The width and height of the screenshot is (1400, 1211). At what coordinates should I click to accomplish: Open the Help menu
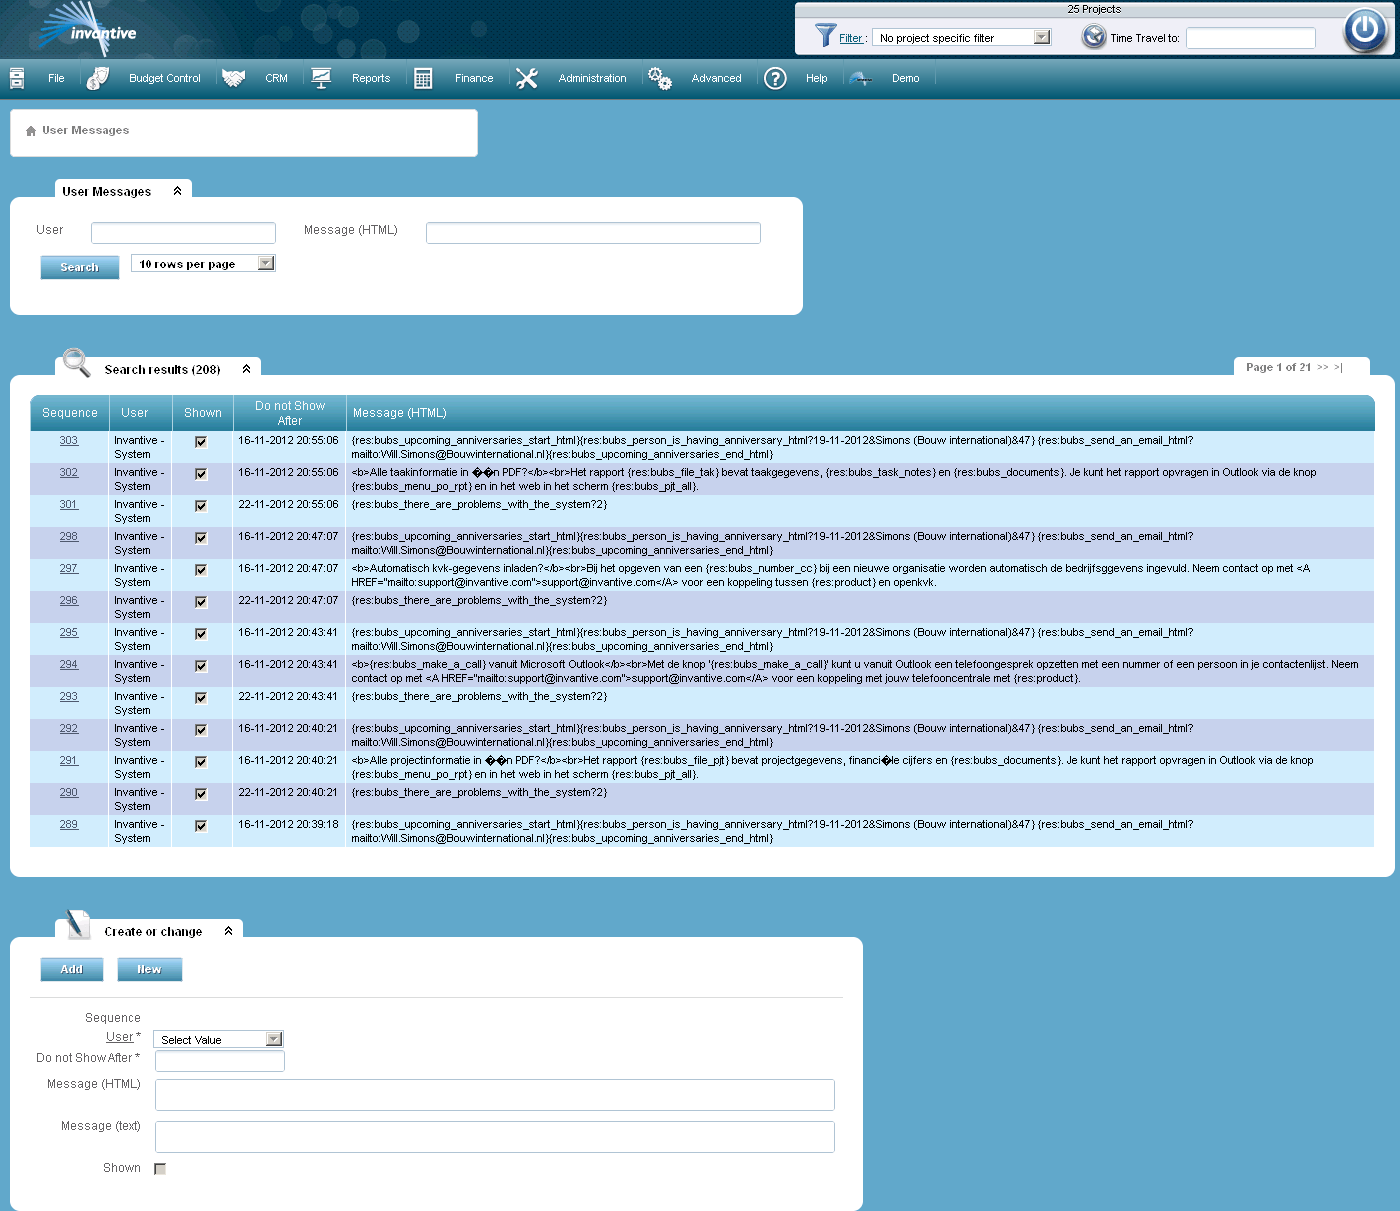tap(816, 77)
